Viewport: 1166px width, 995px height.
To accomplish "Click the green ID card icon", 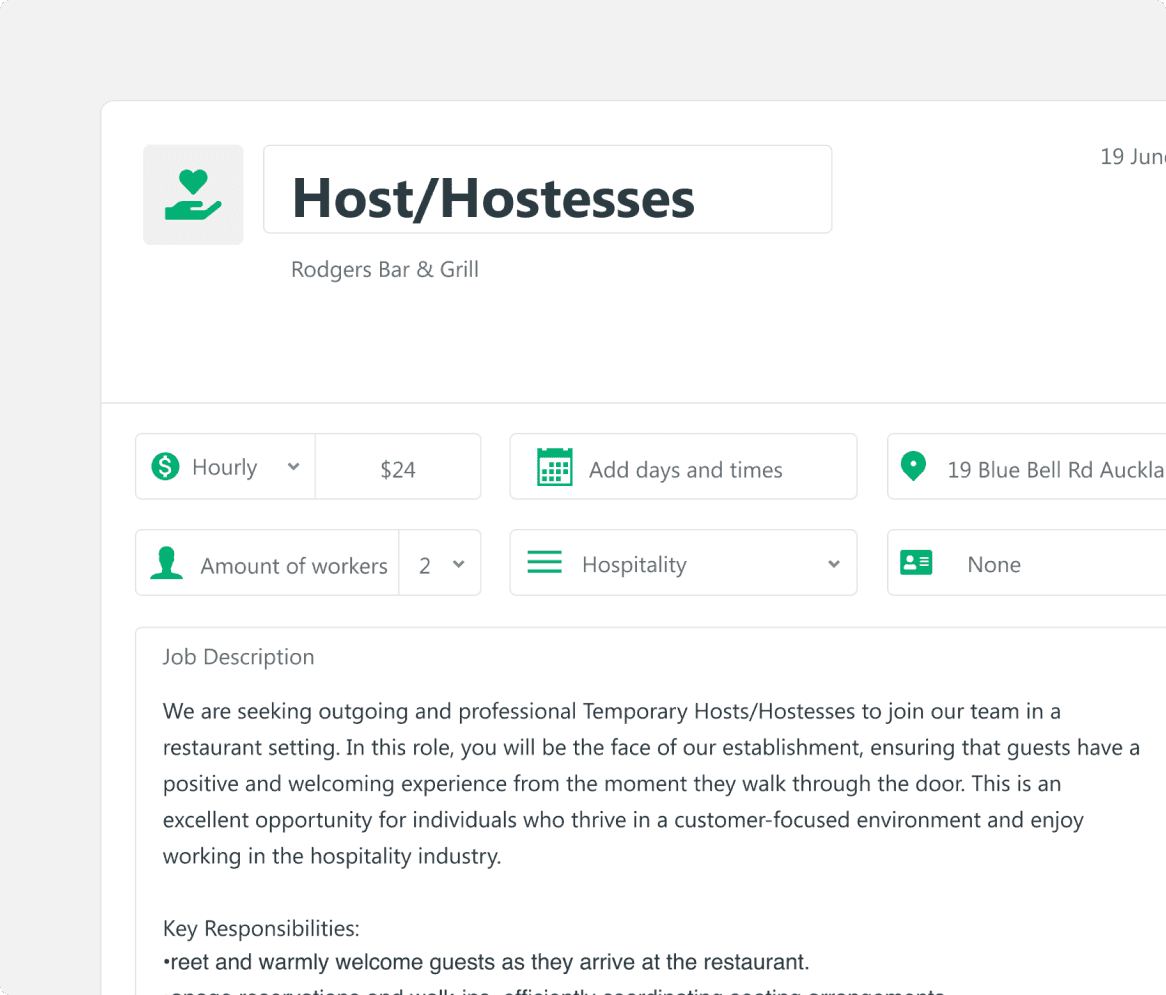I will pyautogui.click(x=916, y=562).
